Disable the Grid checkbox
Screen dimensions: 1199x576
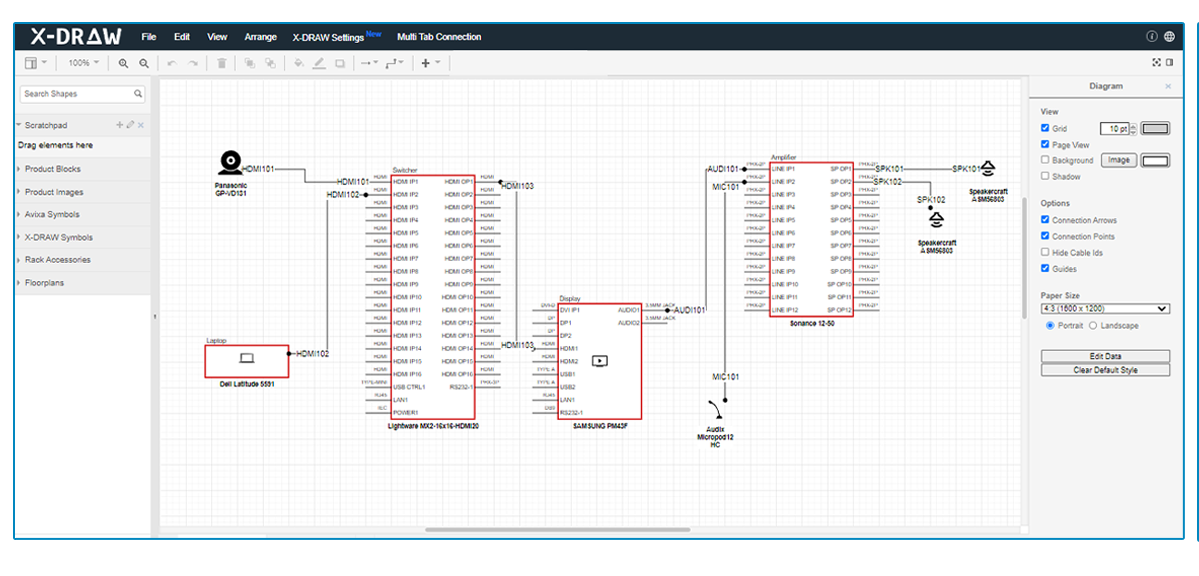(1046, 128)
